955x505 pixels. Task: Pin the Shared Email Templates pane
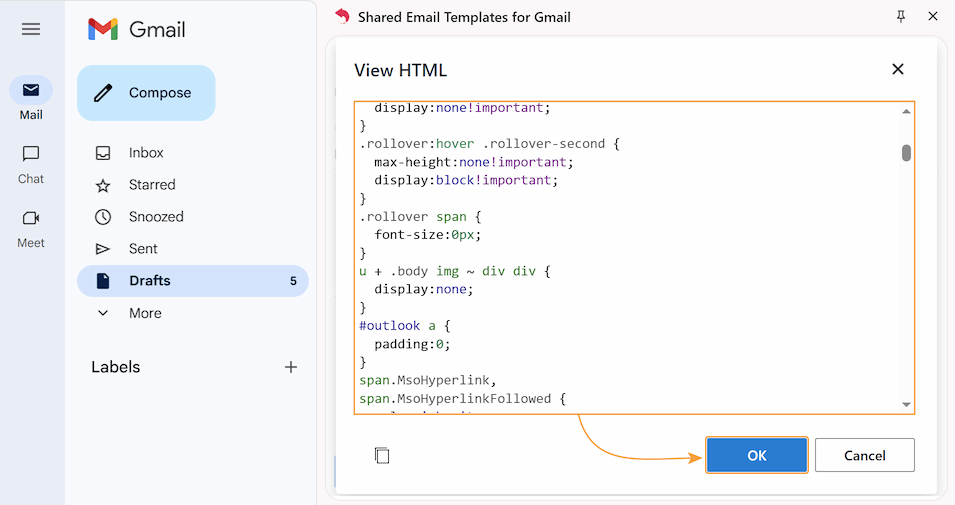[901, 16]
